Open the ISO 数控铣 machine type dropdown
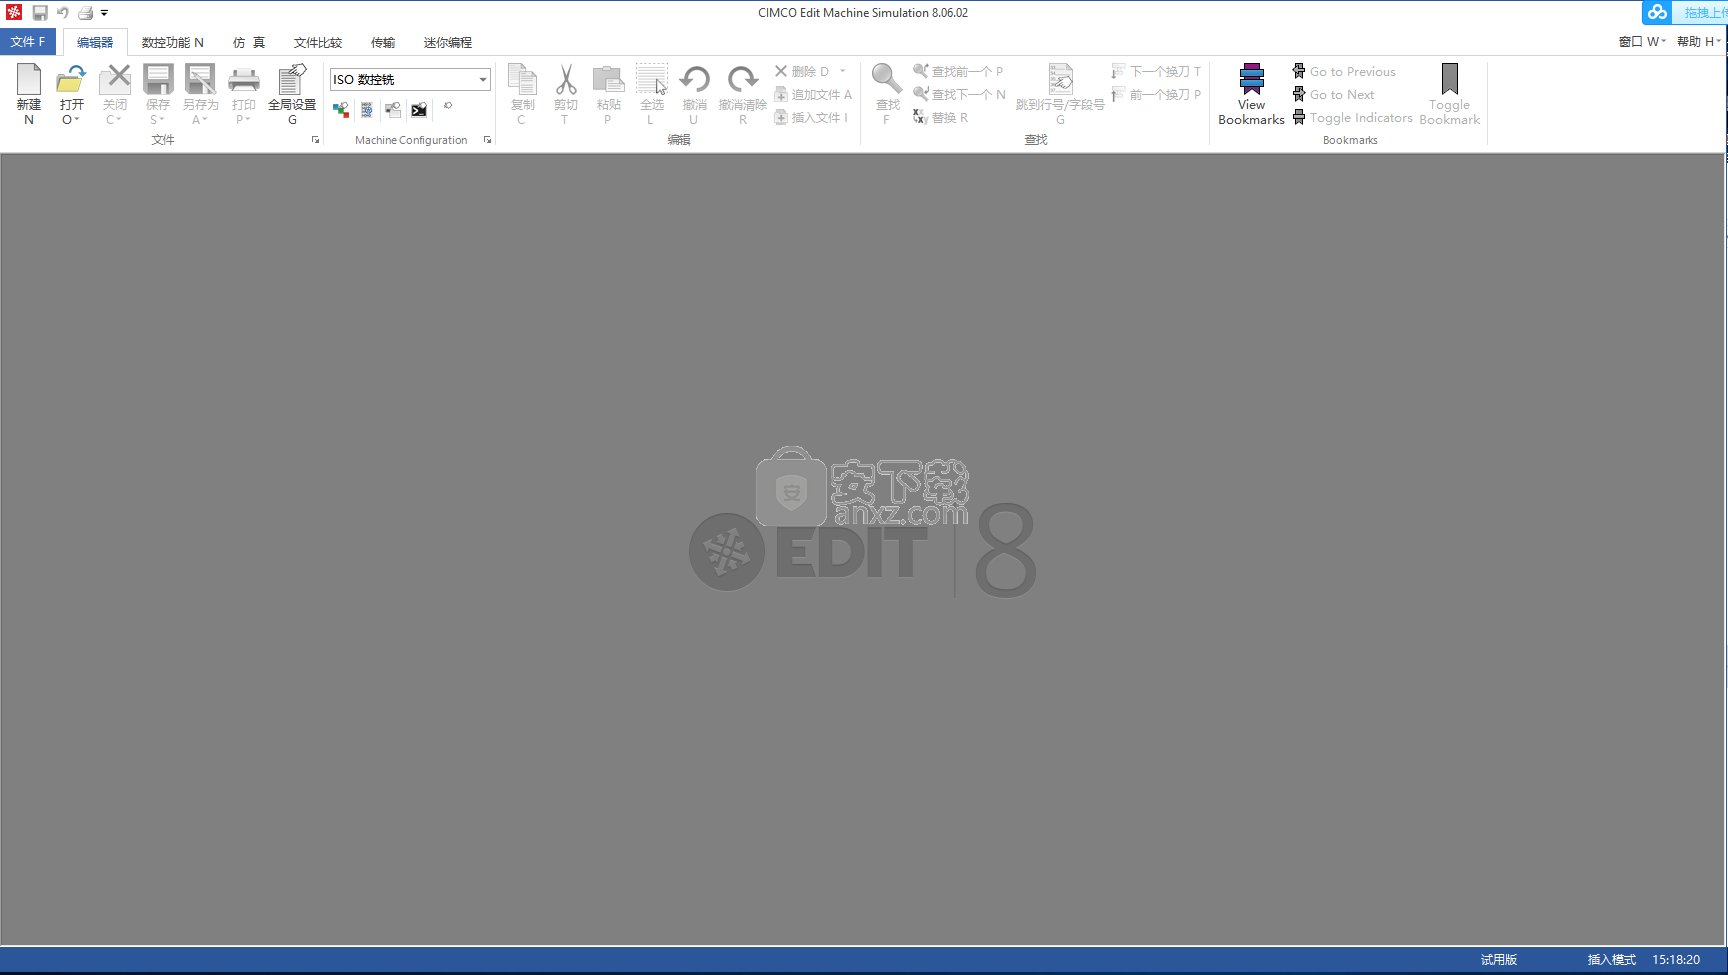This screenshot has height=975, width=1728. [483, 79]
